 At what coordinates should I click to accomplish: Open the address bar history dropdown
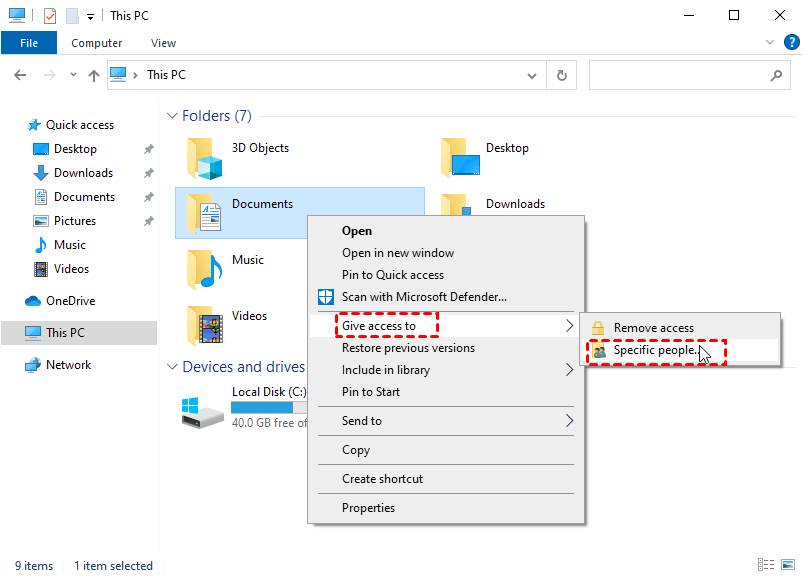tap(532, 75)
